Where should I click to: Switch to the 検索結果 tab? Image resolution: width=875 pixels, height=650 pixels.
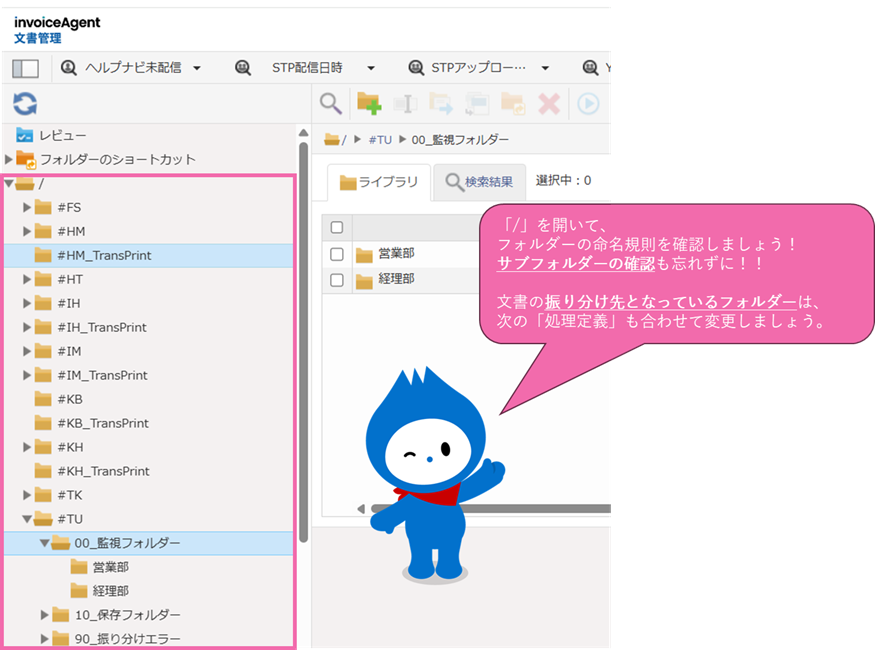tap(480, 182)
